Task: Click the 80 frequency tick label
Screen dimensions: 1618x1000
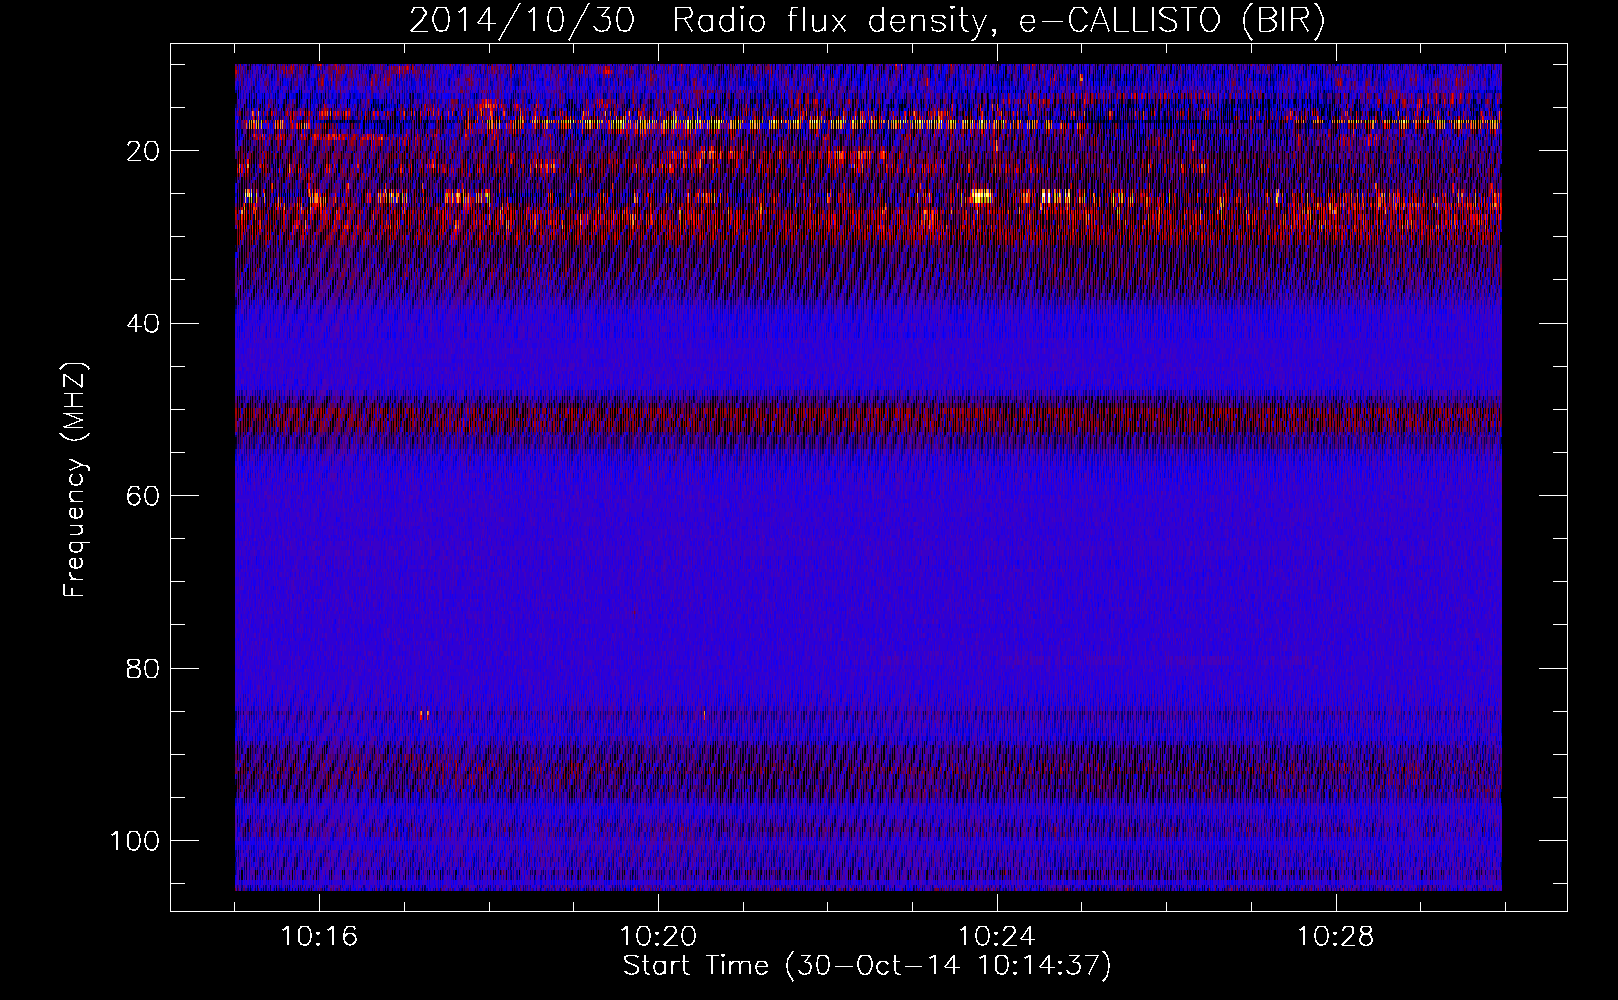Action: coord(143,668)
